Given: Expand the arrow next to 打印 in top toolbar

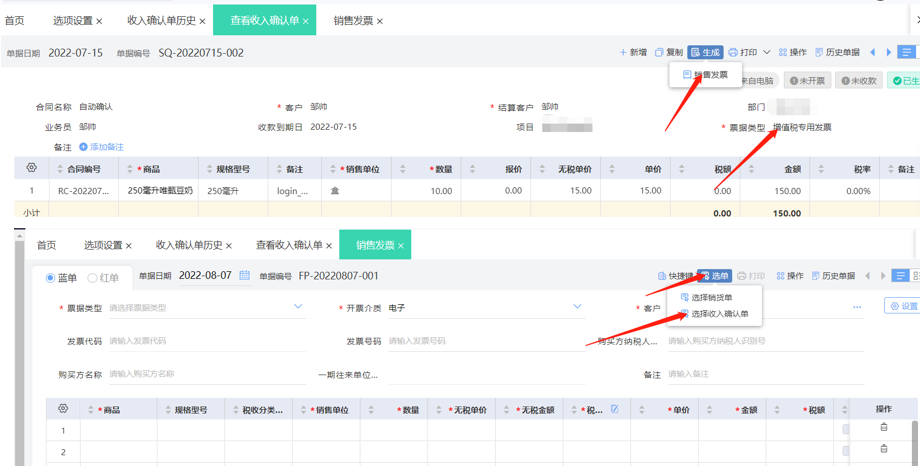Looking at the screenshot, I should [x=767, y=52].
